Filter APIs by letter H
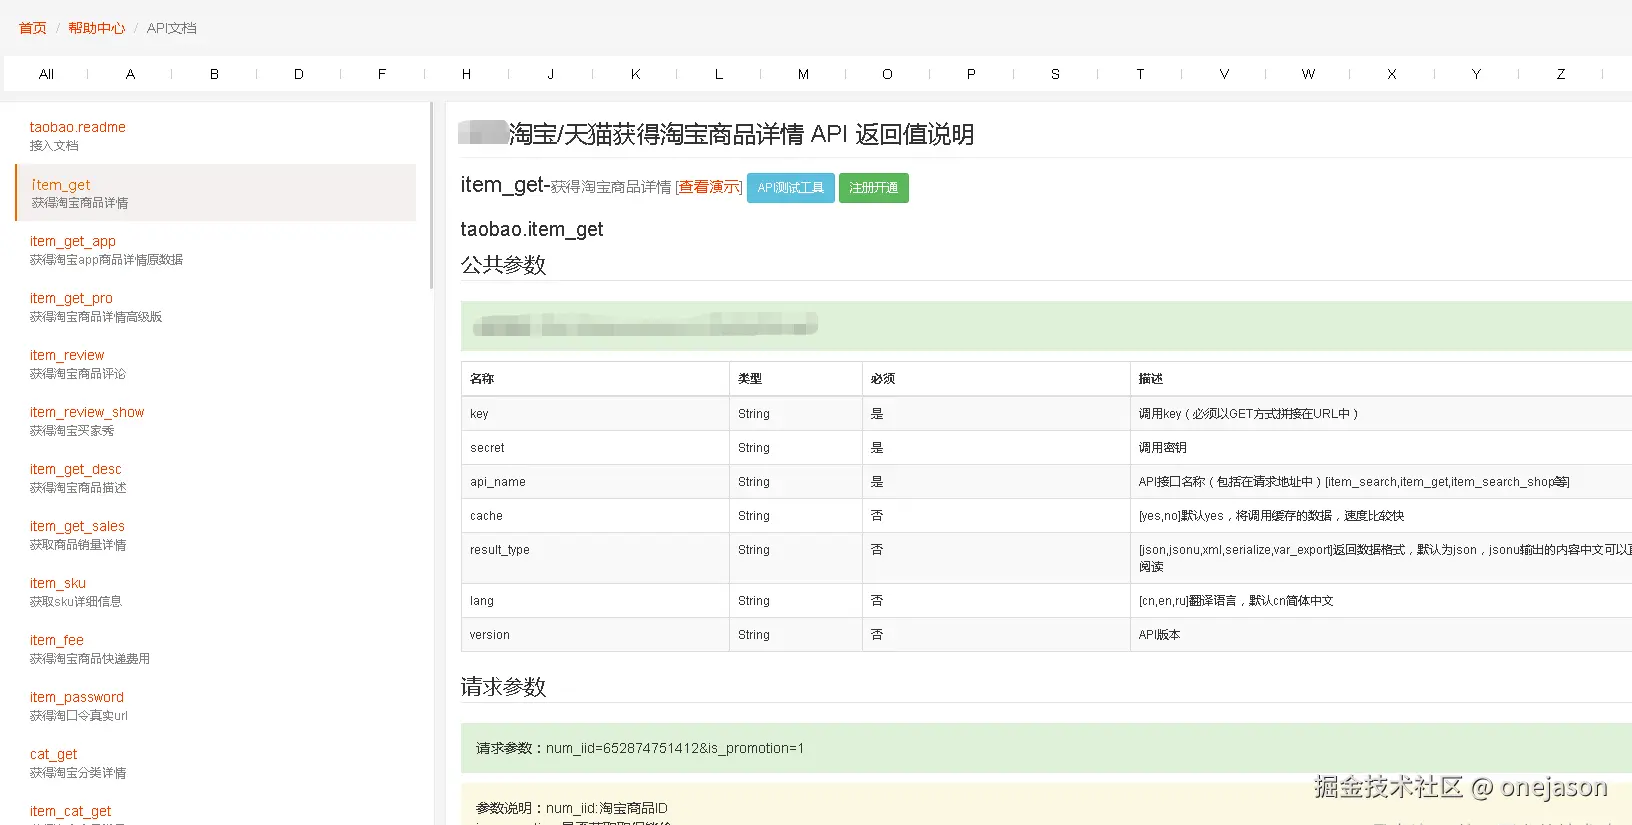This screenshot has width=1632, height=825. coord(466,74)
